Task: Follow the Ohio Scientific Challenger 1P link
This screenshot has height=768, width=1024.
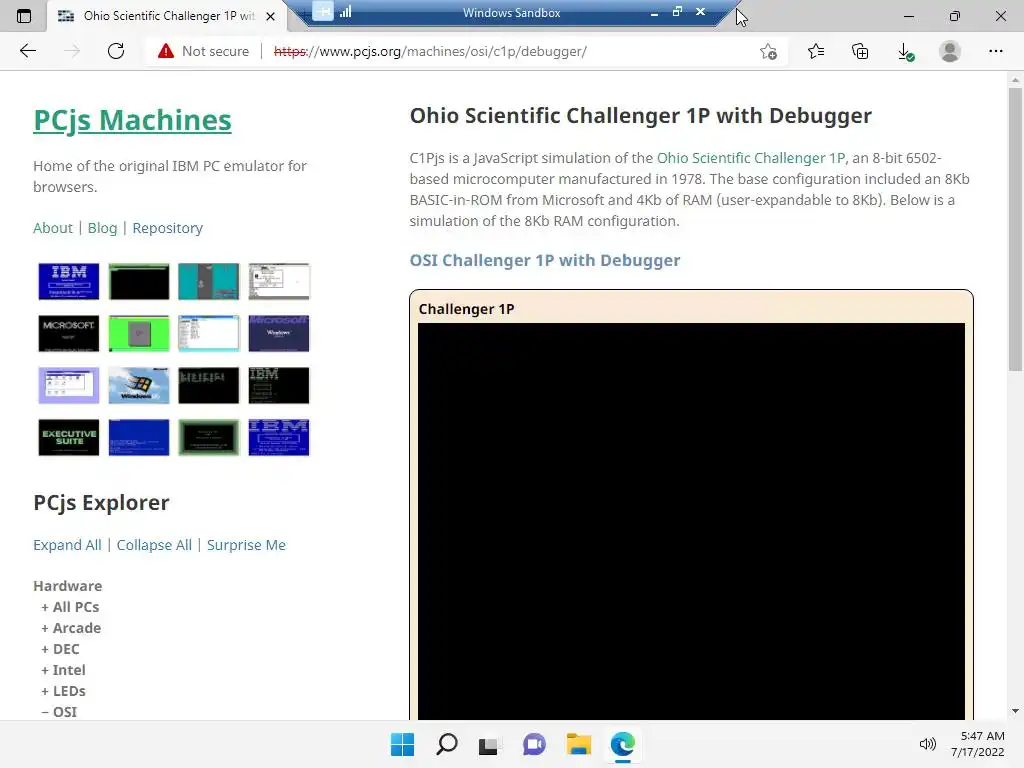Action: point(750,158)
